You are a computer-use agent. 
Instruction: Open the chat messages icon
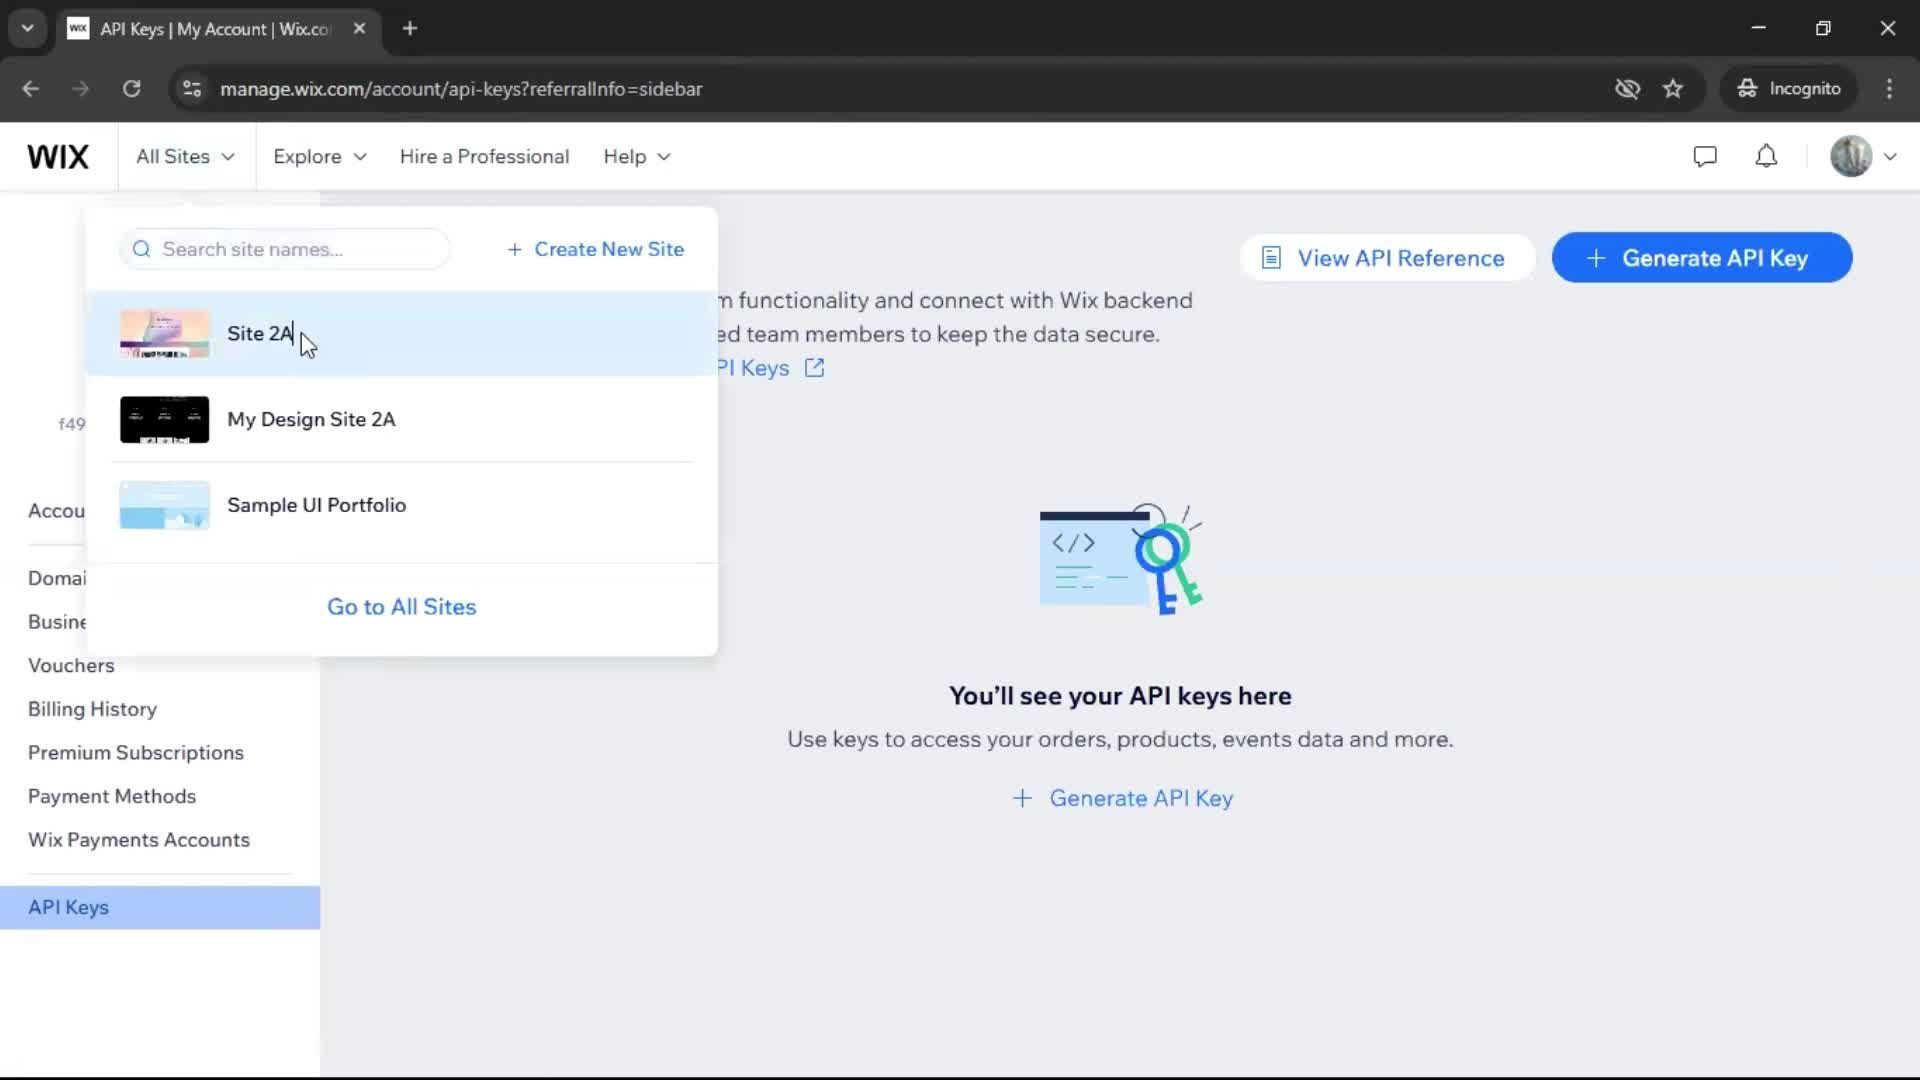(x=1705, y=157)
